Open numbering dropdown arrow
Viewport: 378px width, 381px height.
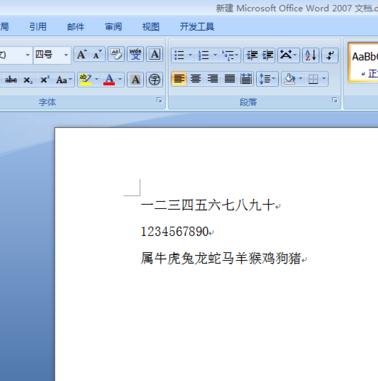click(x=215, y=55)
